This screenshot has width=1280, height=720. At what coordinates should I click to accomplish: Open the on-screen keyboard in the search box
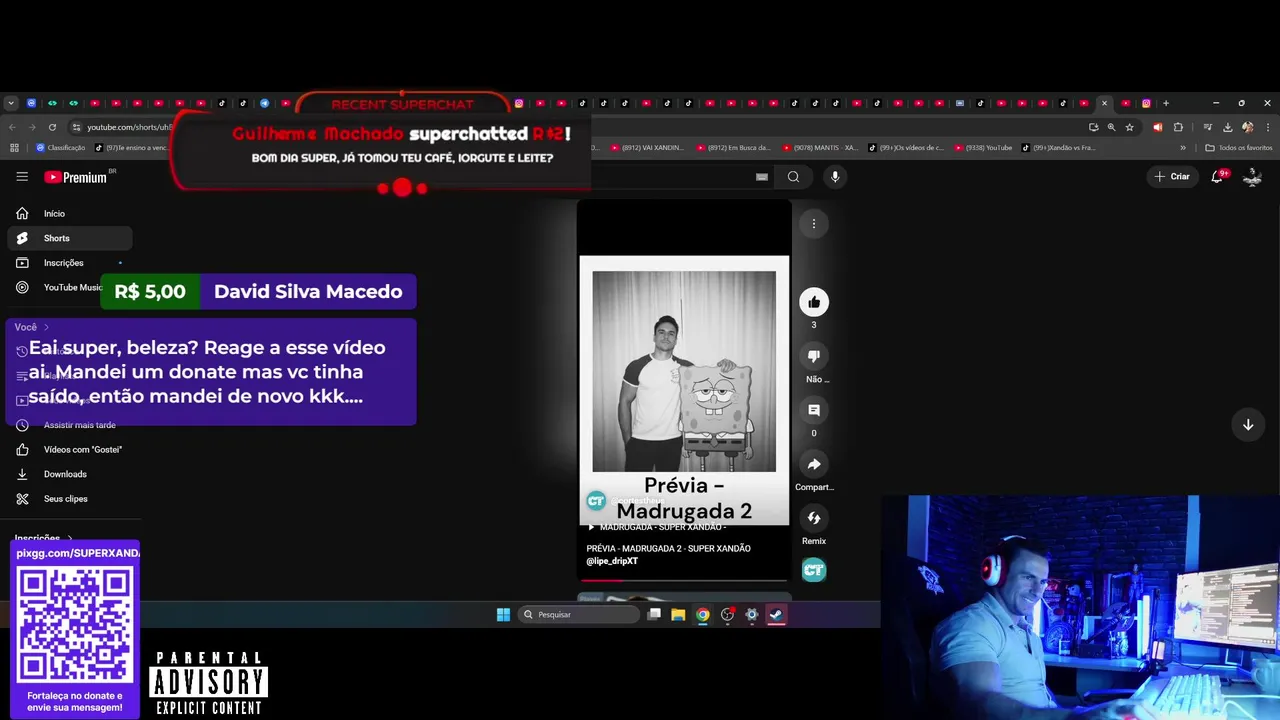[x=762, y=177]
